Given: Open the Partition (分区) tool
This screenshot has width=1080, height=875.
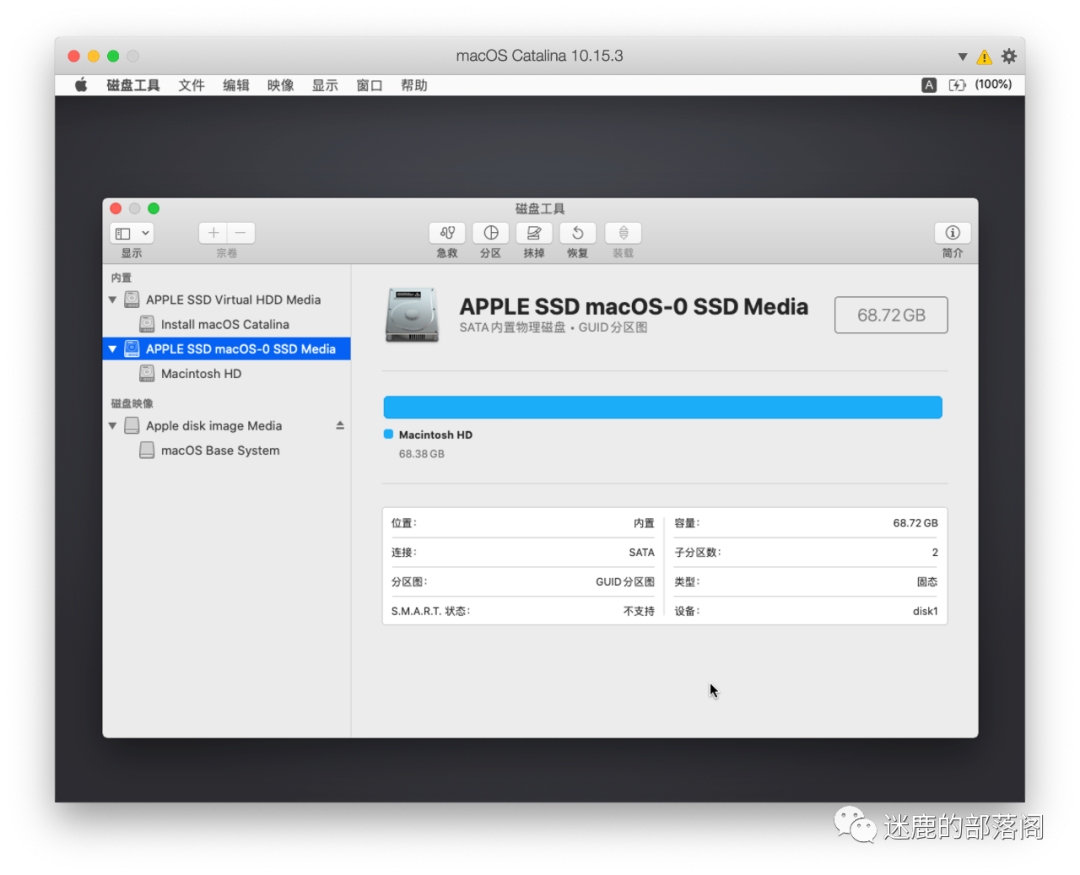Looking at the screenshot, I should tap(490, 233).
